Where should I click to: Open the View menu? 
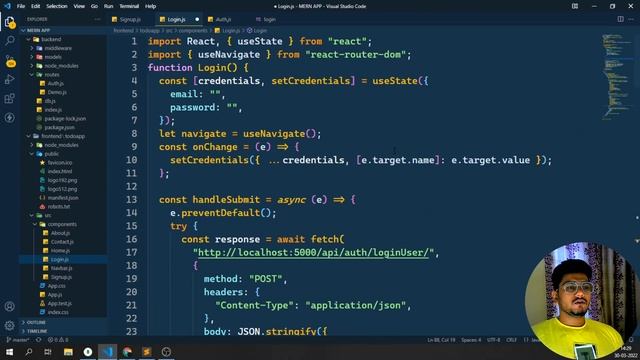[79, 6]
